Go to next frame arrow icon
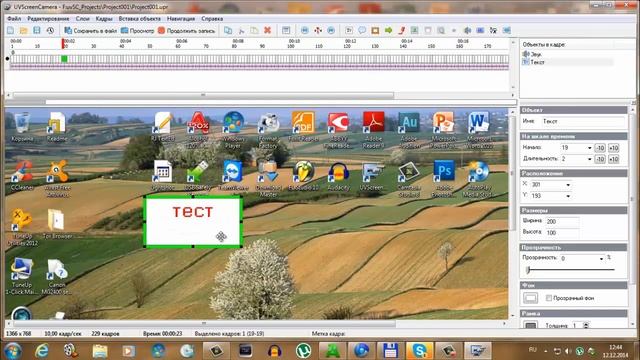 pyautogui.click(x=331, y=31)
